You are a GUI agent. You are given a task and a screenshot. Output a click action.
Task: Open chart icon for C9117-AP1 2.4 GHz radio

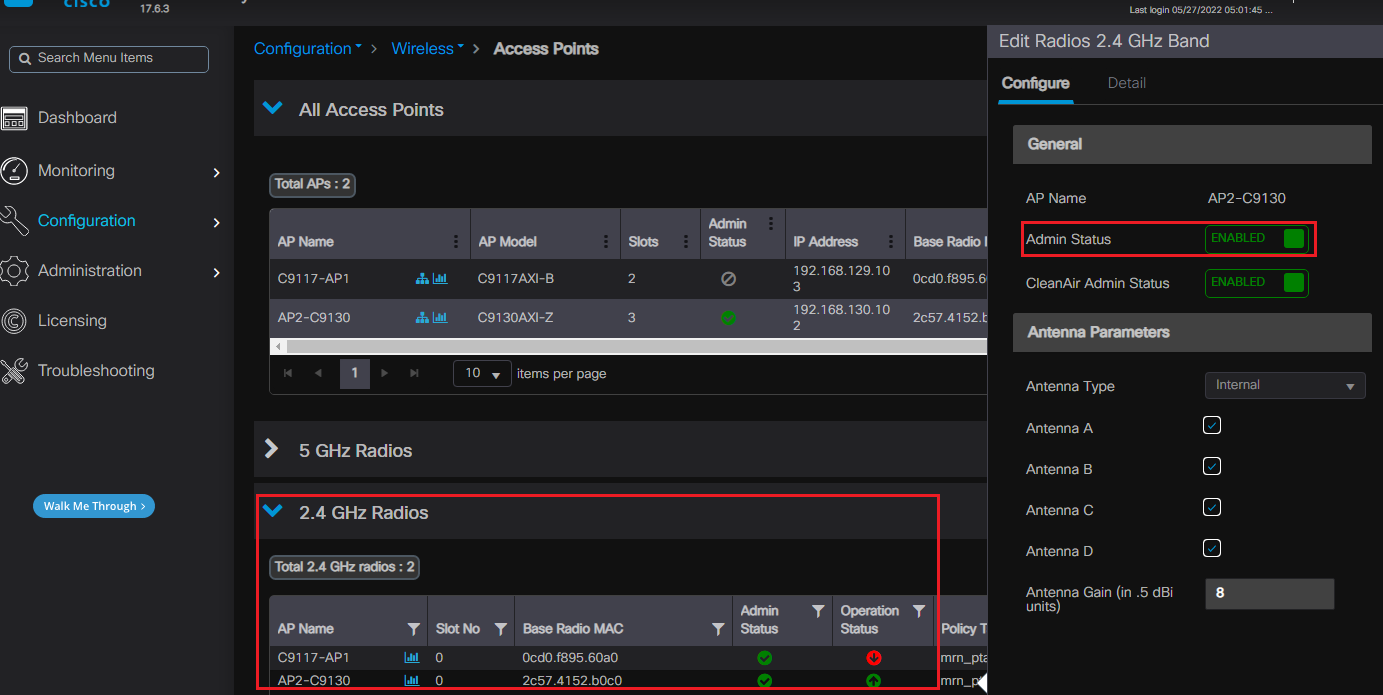[411, 657]
